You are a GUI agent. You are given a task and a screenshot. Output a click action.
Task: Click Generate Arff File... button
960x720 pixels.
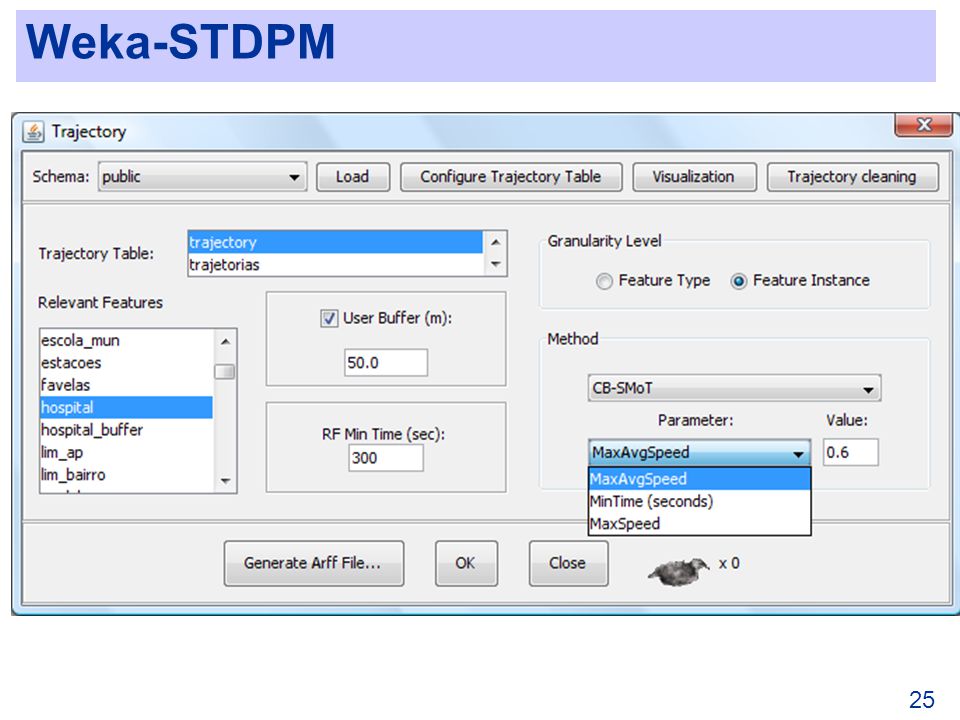313,563
